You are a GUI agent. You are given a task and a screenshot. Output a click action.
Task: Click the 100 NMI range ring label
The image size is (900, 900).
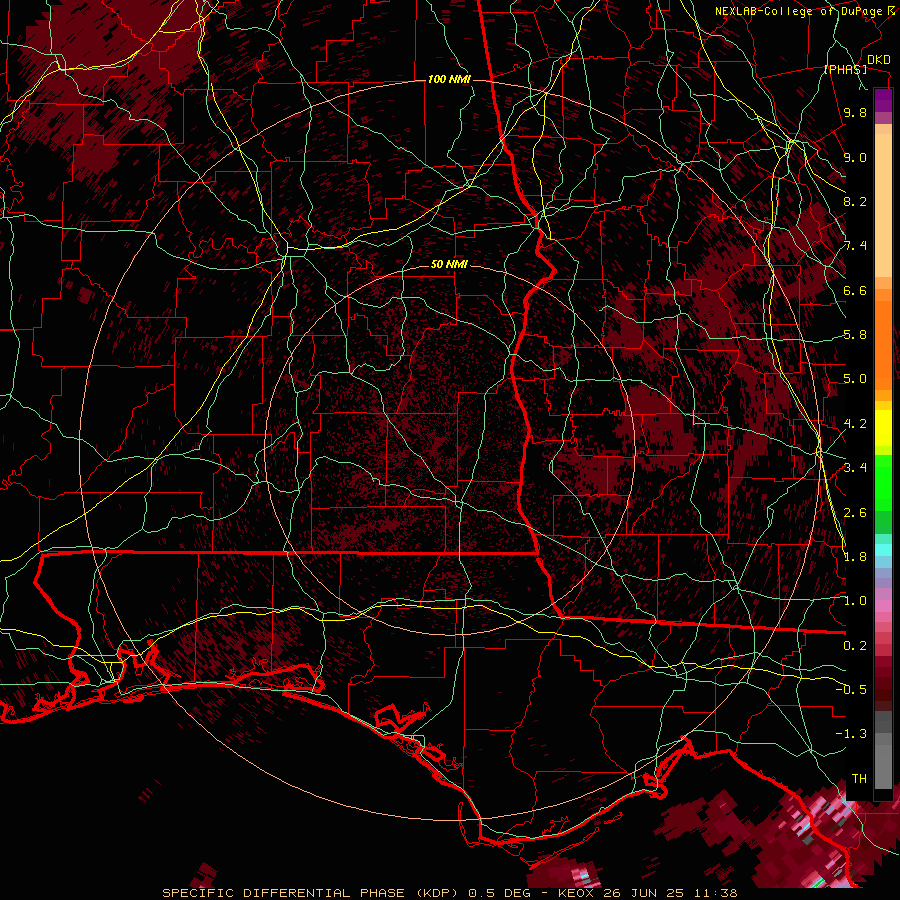click(449, 79)
